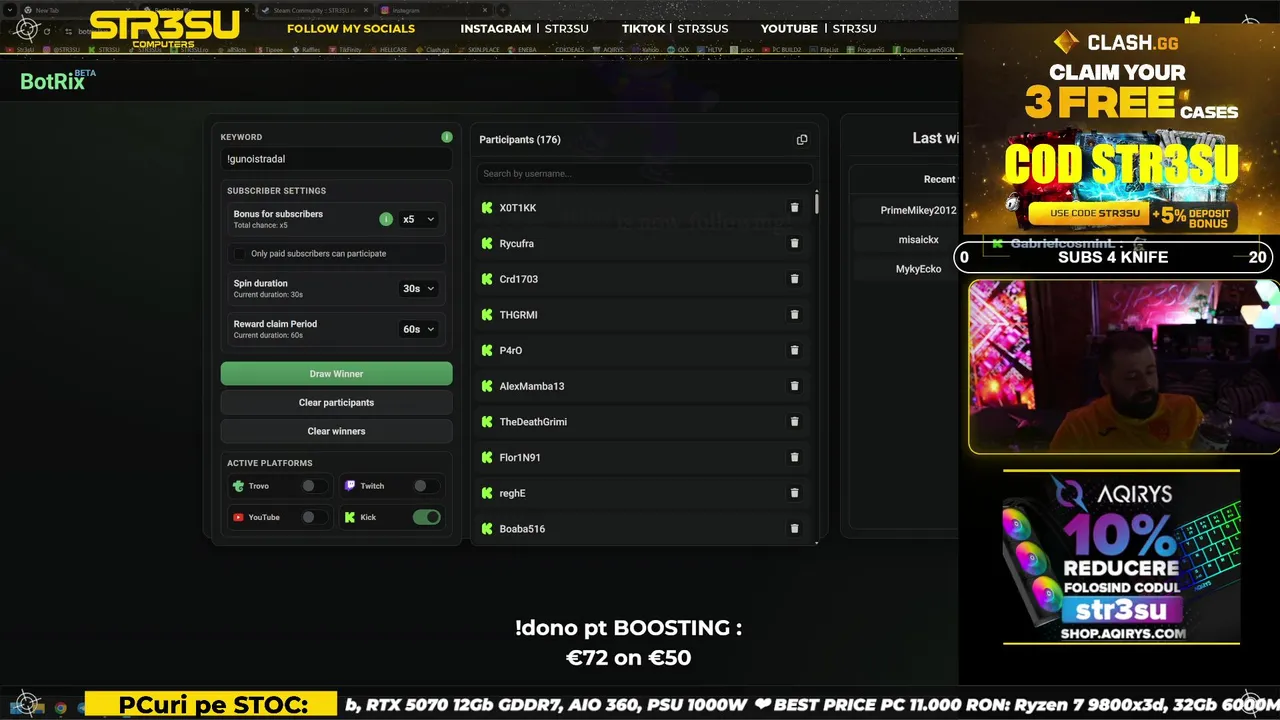Expand the 30s spin duration dropdown
Image resolution: width=1280 pixels, height=720 pixels.
[x=419, y=289]
